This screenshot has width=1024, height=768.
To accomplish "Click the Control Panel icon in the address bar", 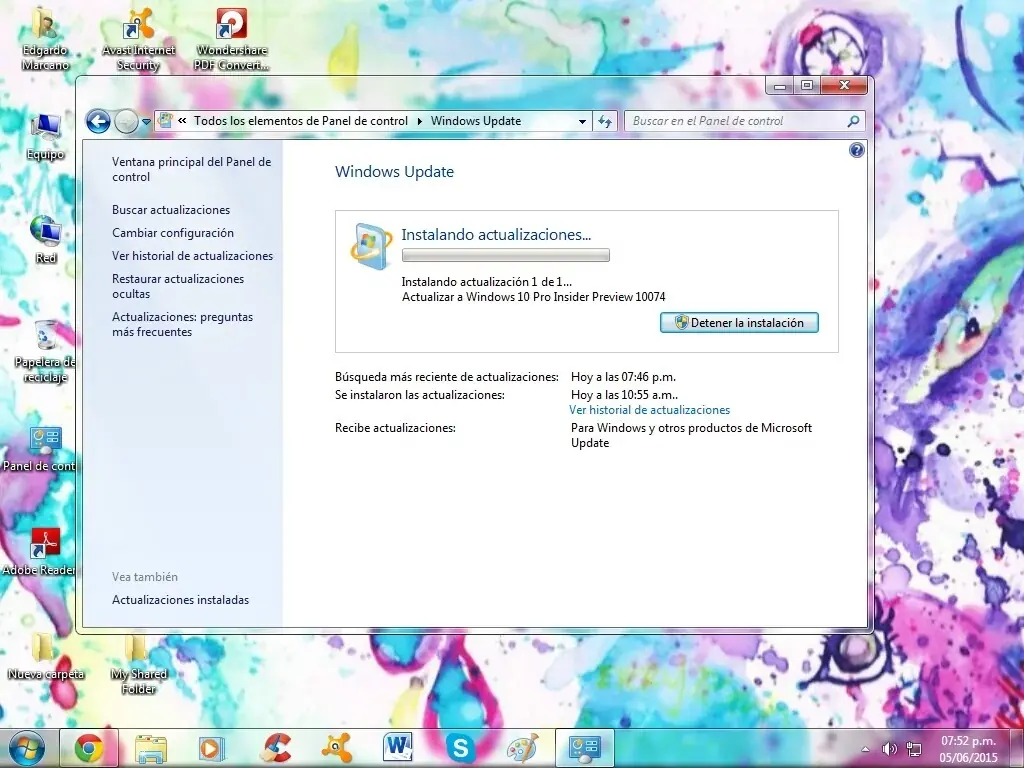I will 166,121.
